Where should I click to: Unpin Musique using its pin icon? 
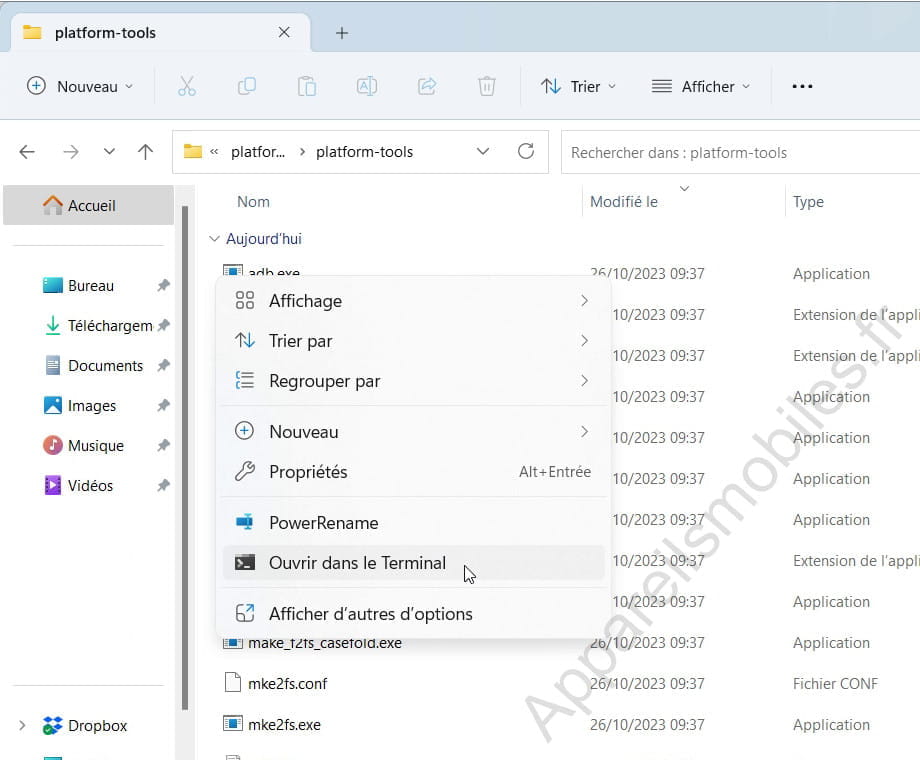pos(163,445)
